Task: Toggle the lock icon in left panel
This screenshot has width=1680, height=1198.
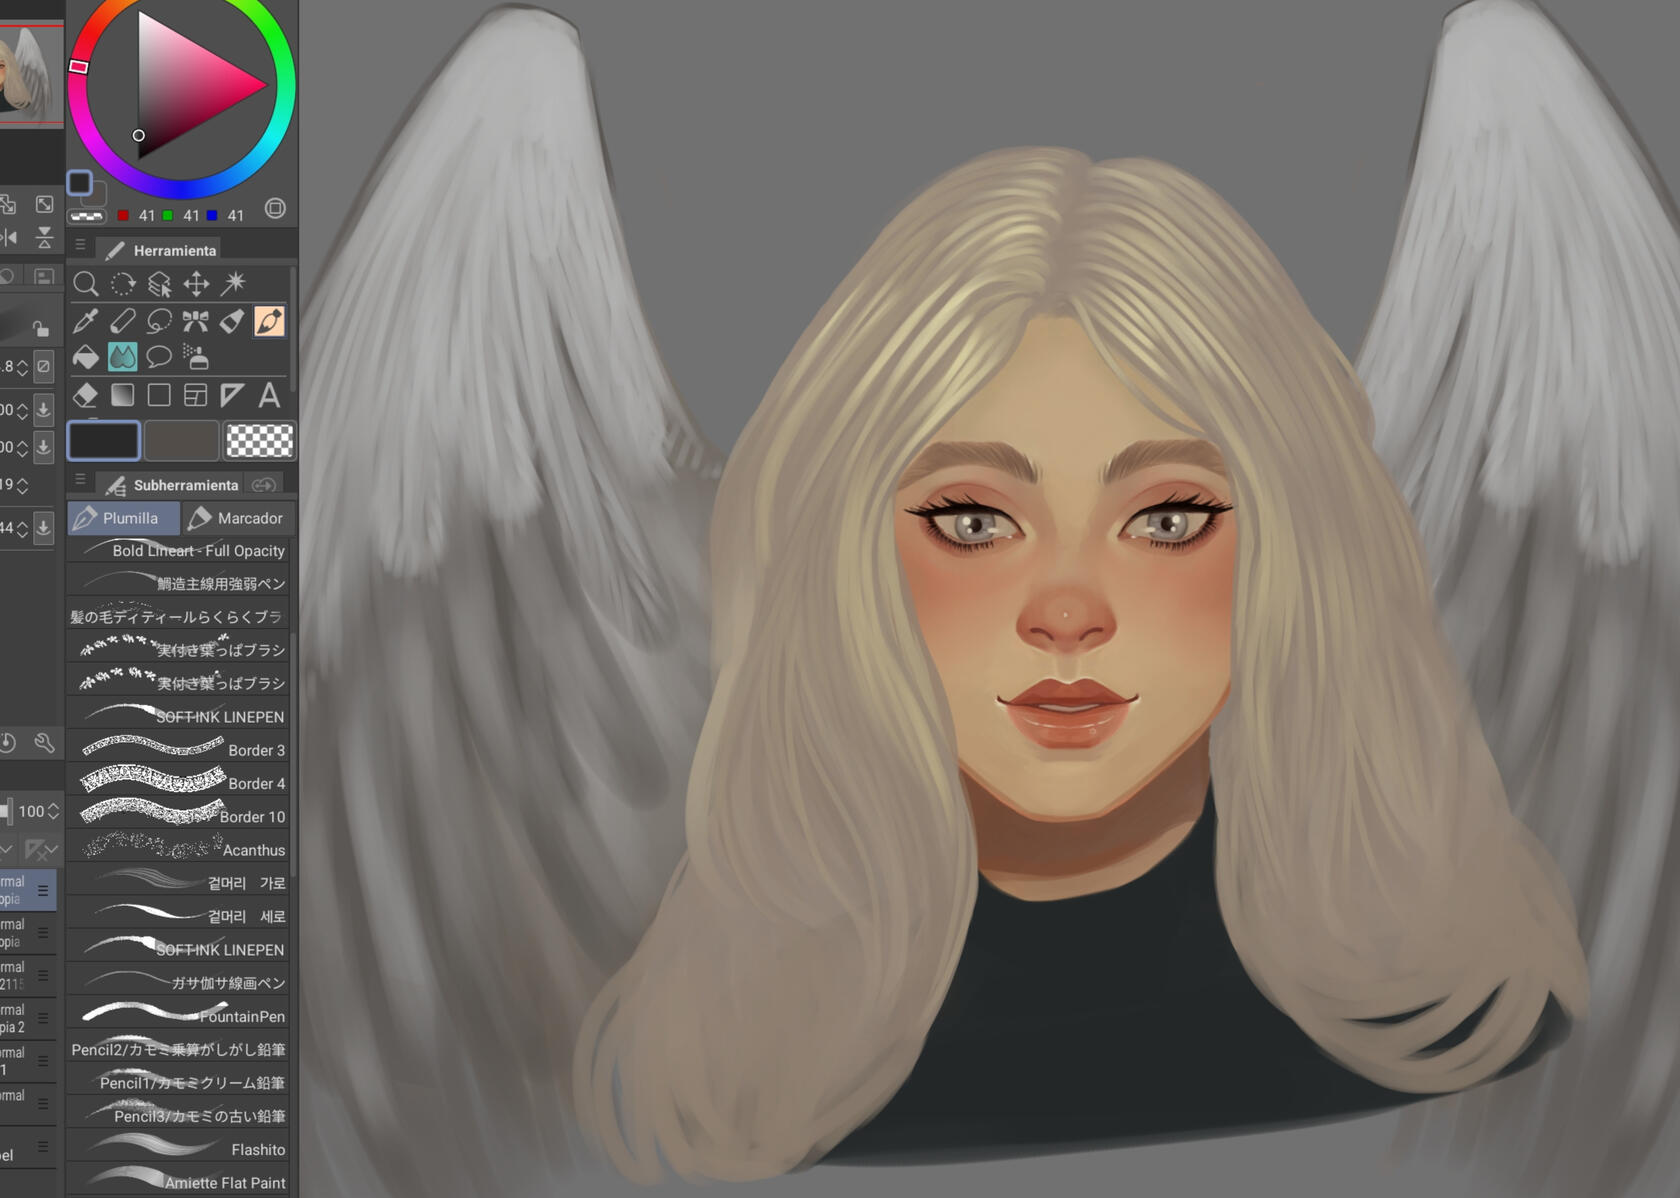Action: tap(40, 328)
